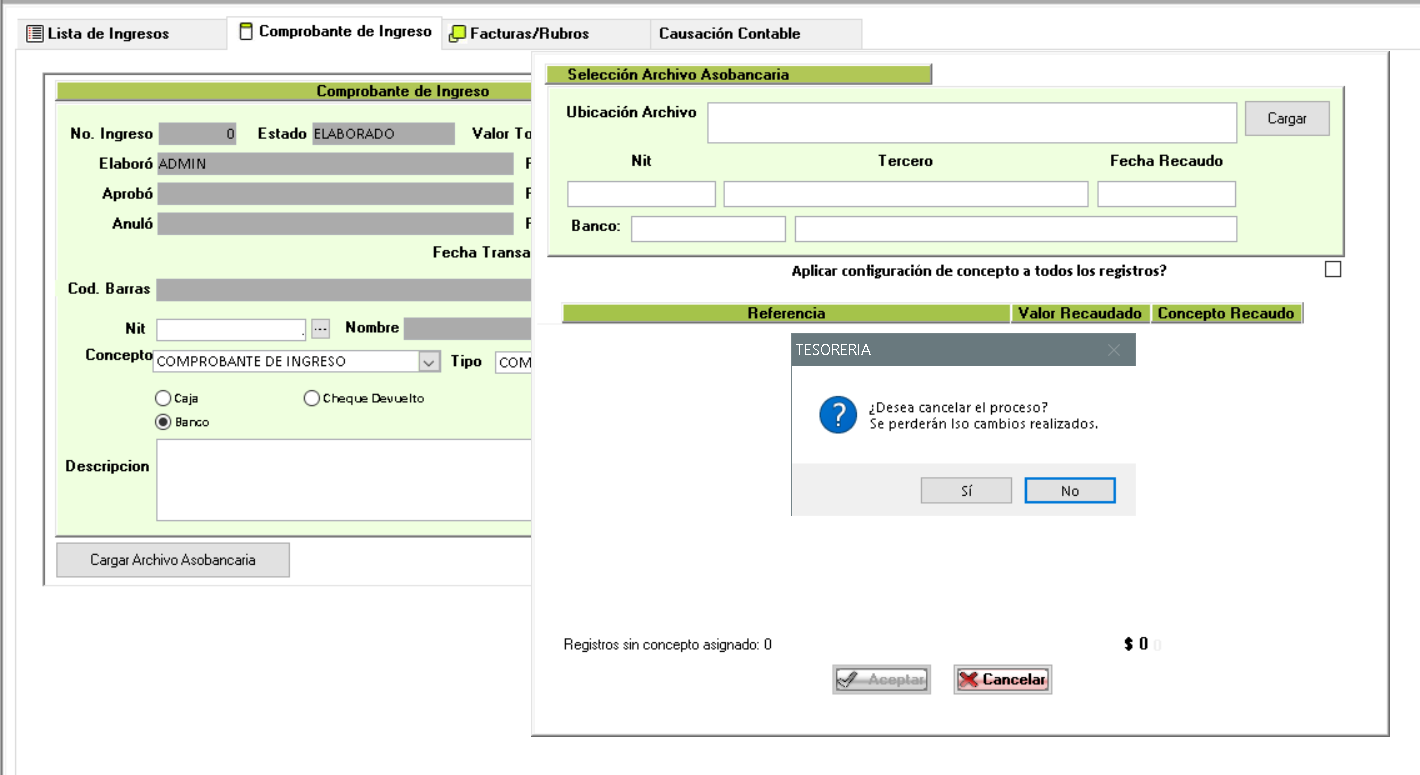Open the Nit lookup ellipsis button
Image resolution: width=1420 pixels, height=775 pixels.
point(320,328)
